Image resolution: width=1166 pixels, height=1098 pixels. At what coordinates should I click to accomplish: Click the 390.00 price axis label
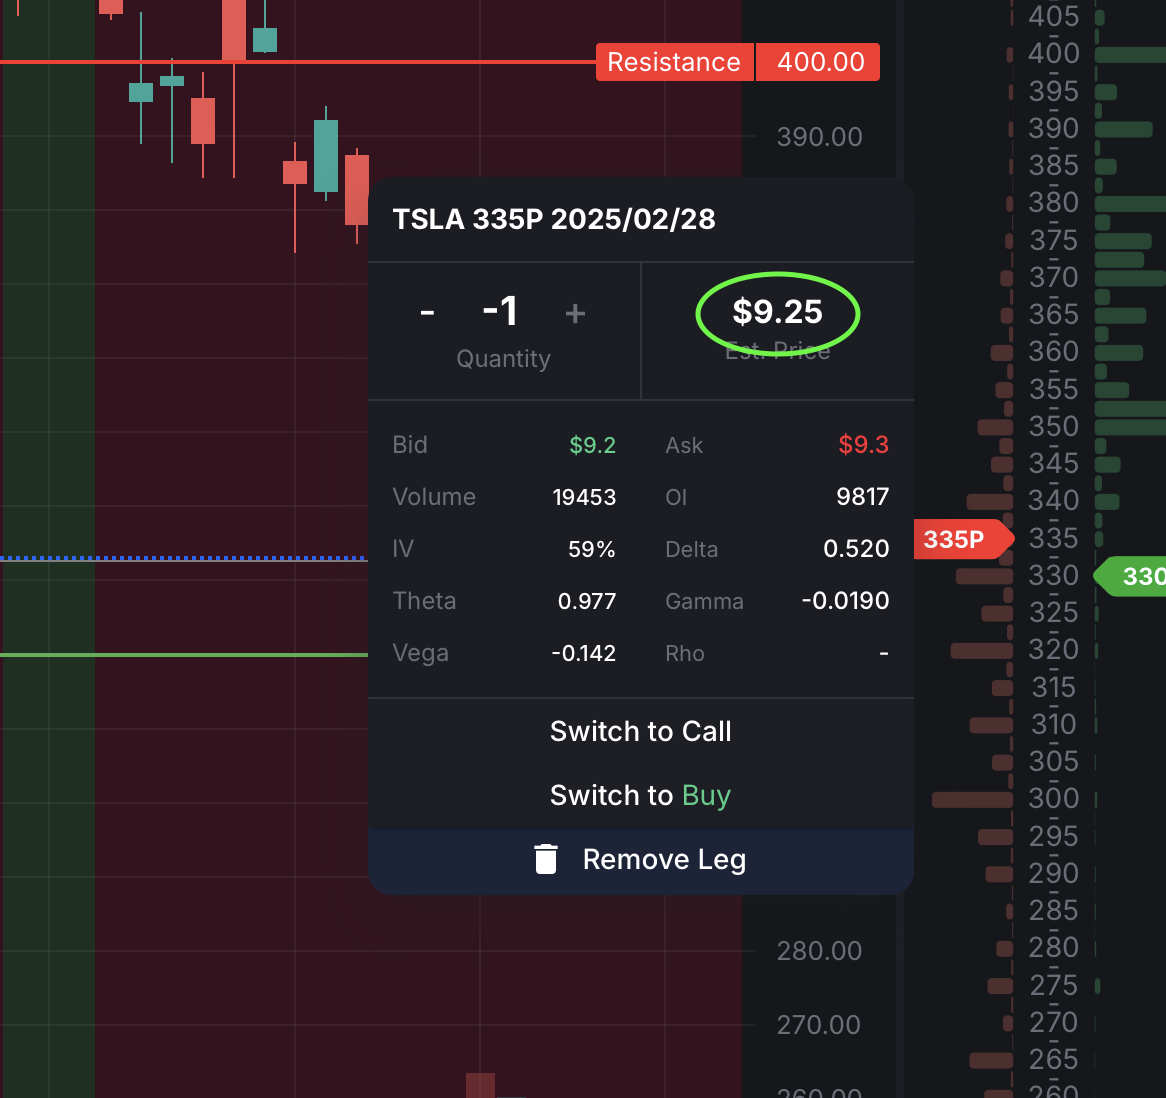click(x=819, y=137)
